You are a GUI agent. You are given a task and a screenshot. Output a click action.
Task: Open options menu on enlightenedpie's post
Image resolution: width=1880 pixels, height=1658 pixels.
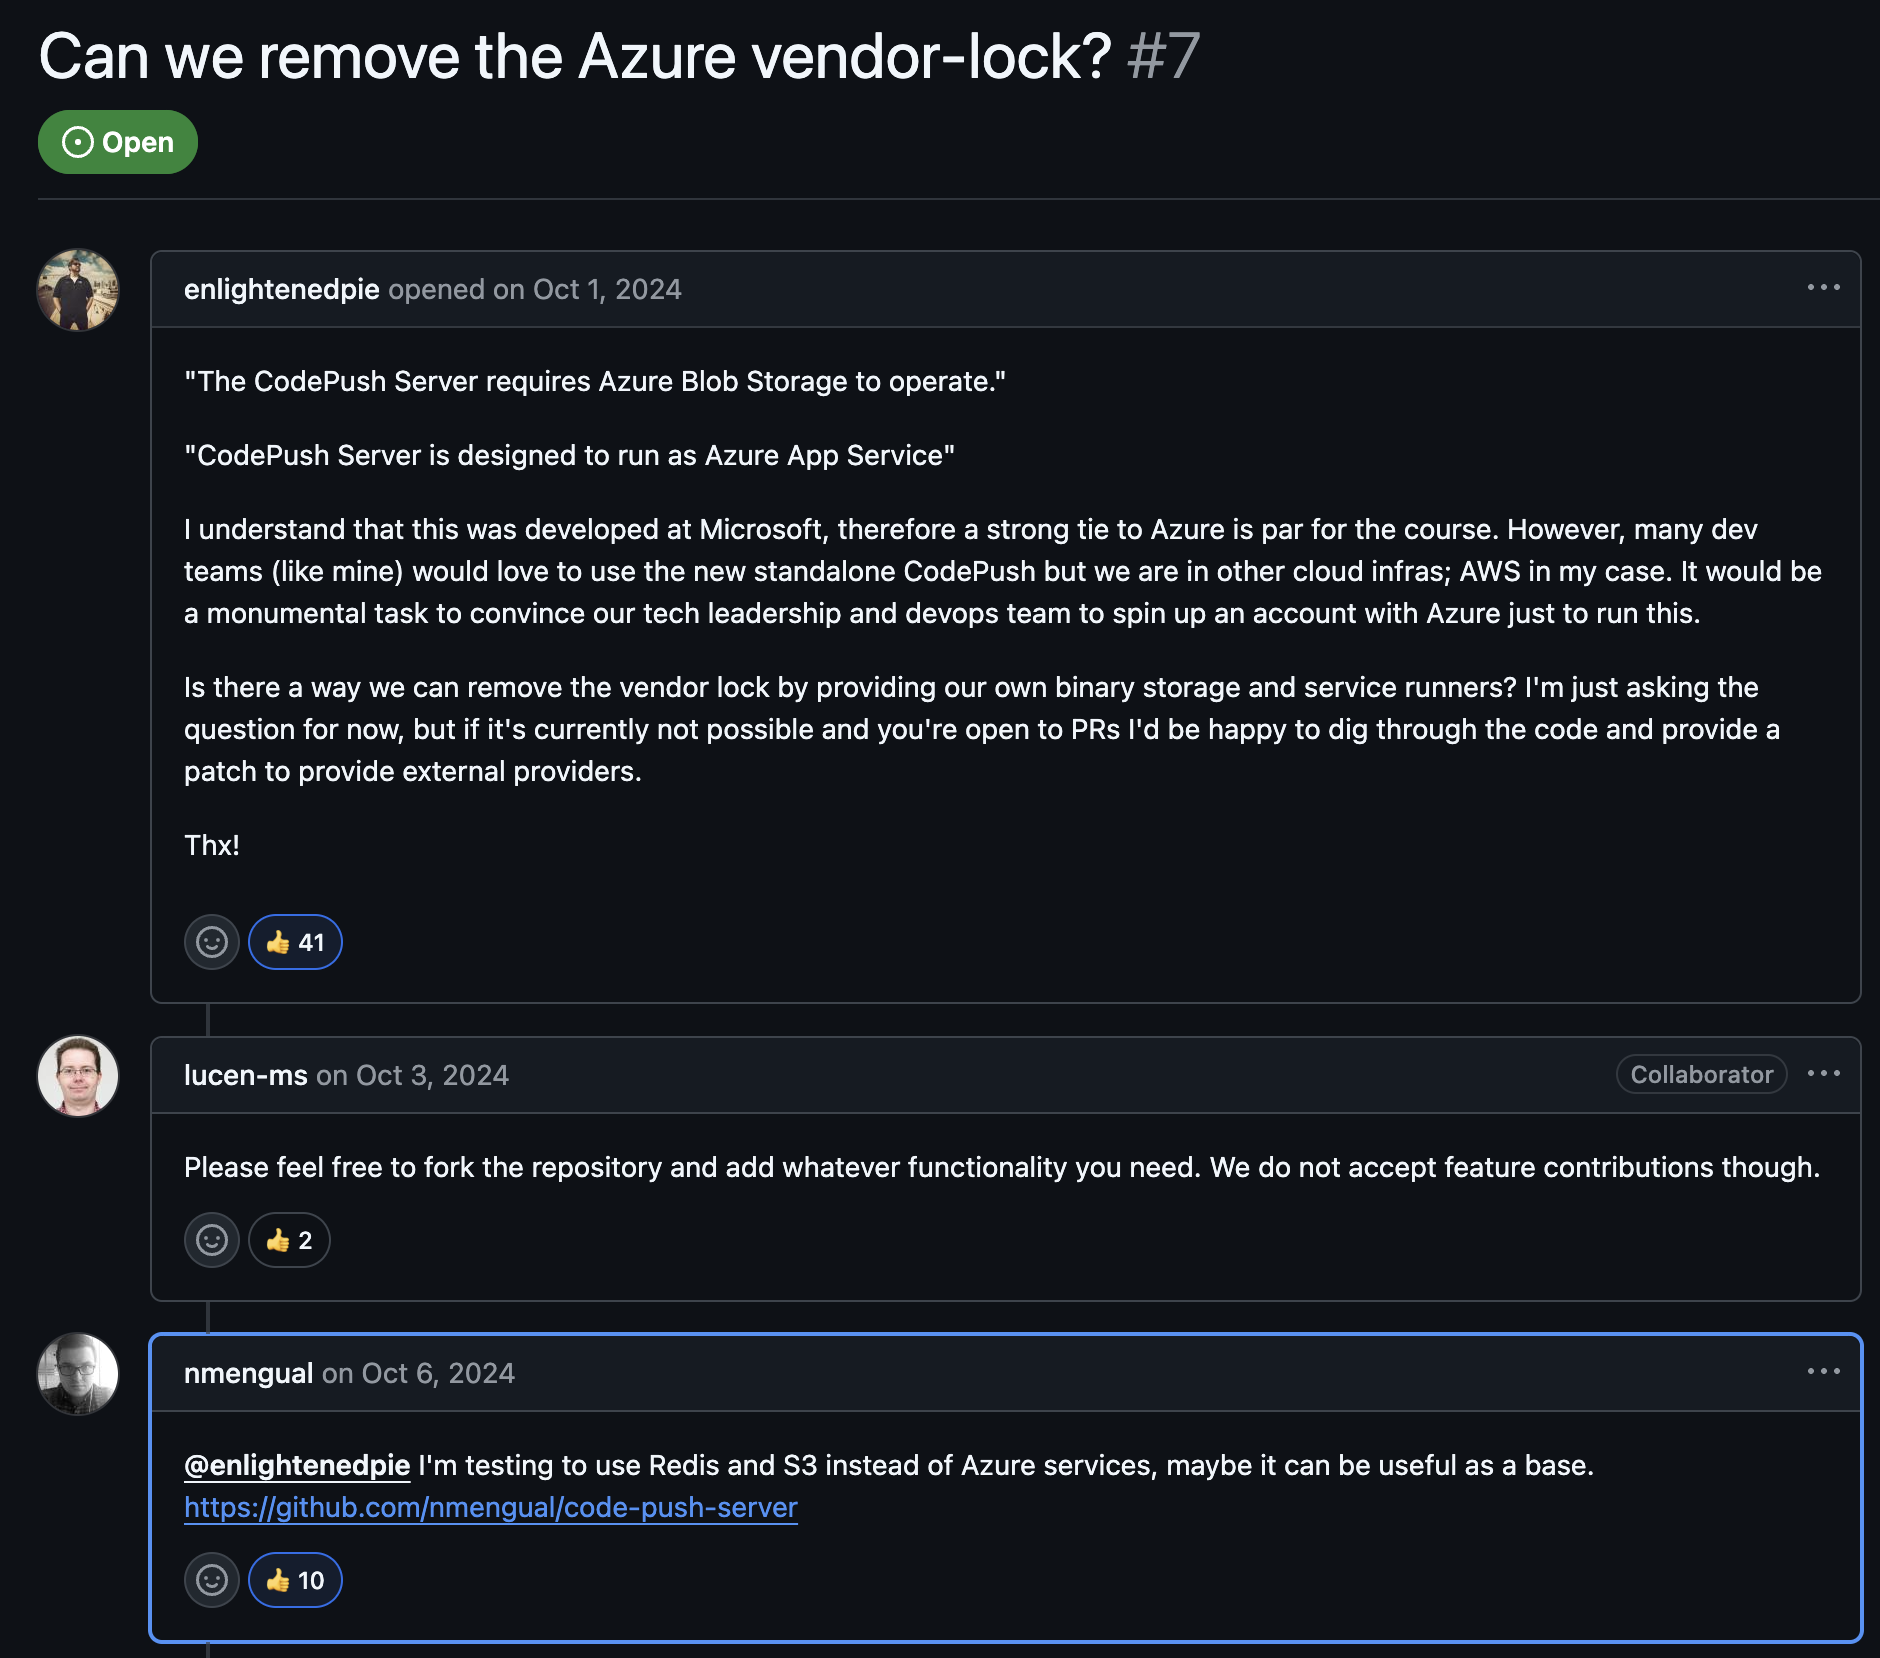point(1823,288)
